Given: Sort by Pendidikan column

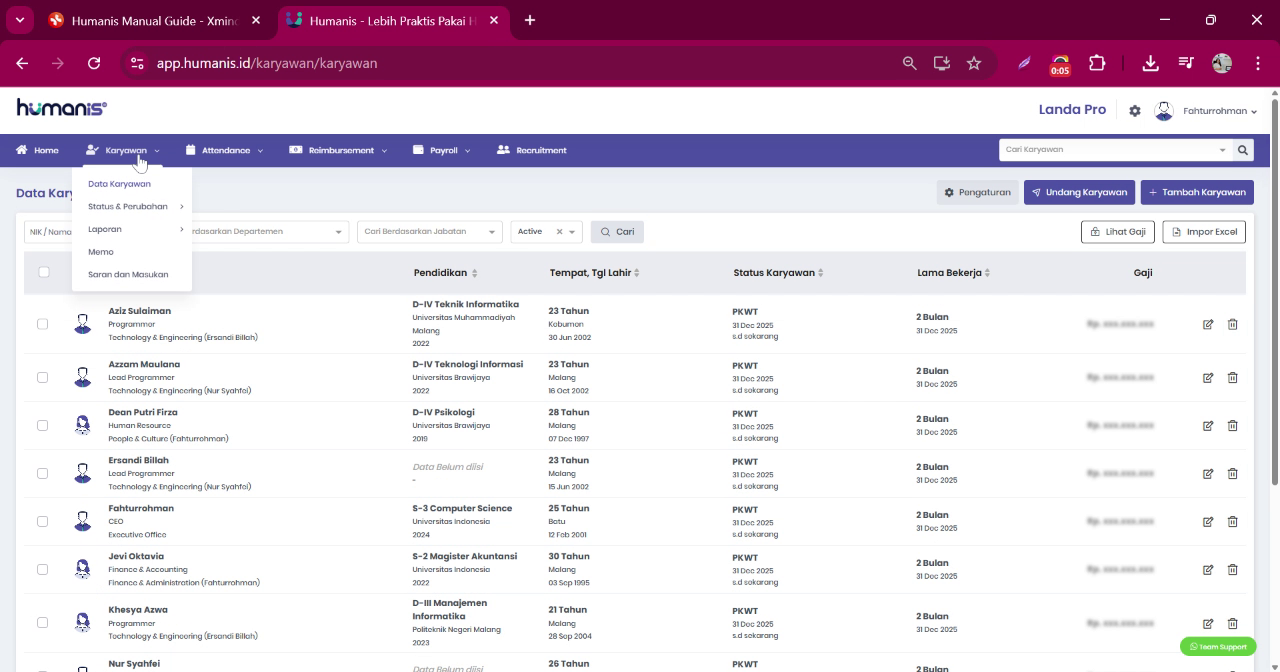Looking at the screenshot, I should 446,273.
